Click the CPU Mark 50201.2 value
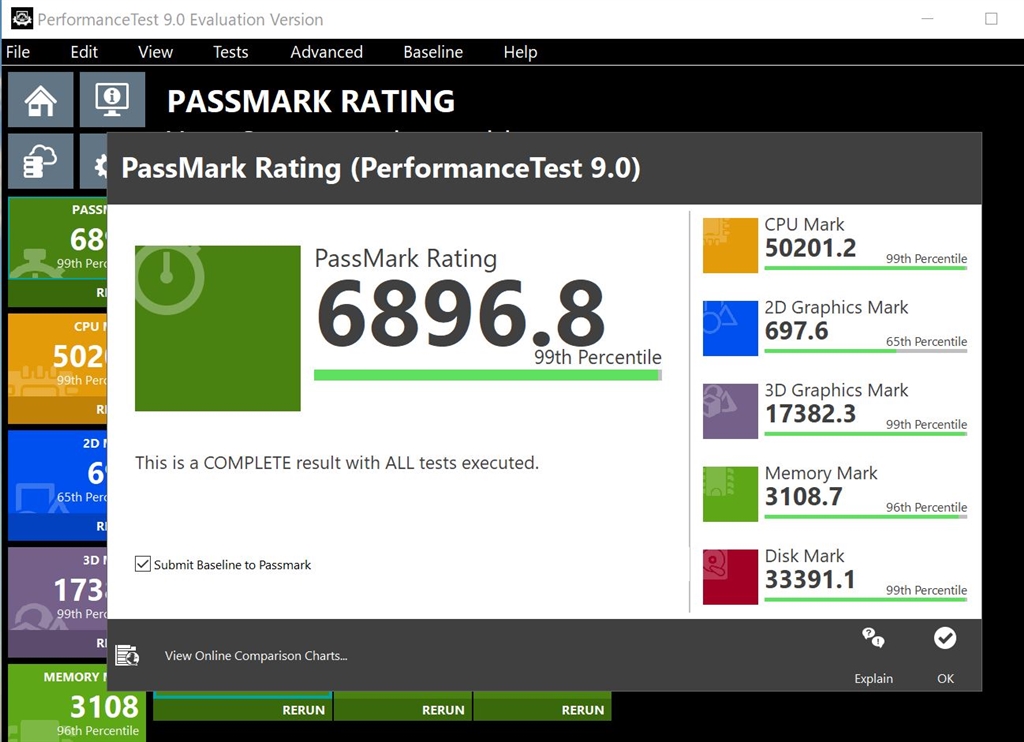 click(x=810, y=248)
